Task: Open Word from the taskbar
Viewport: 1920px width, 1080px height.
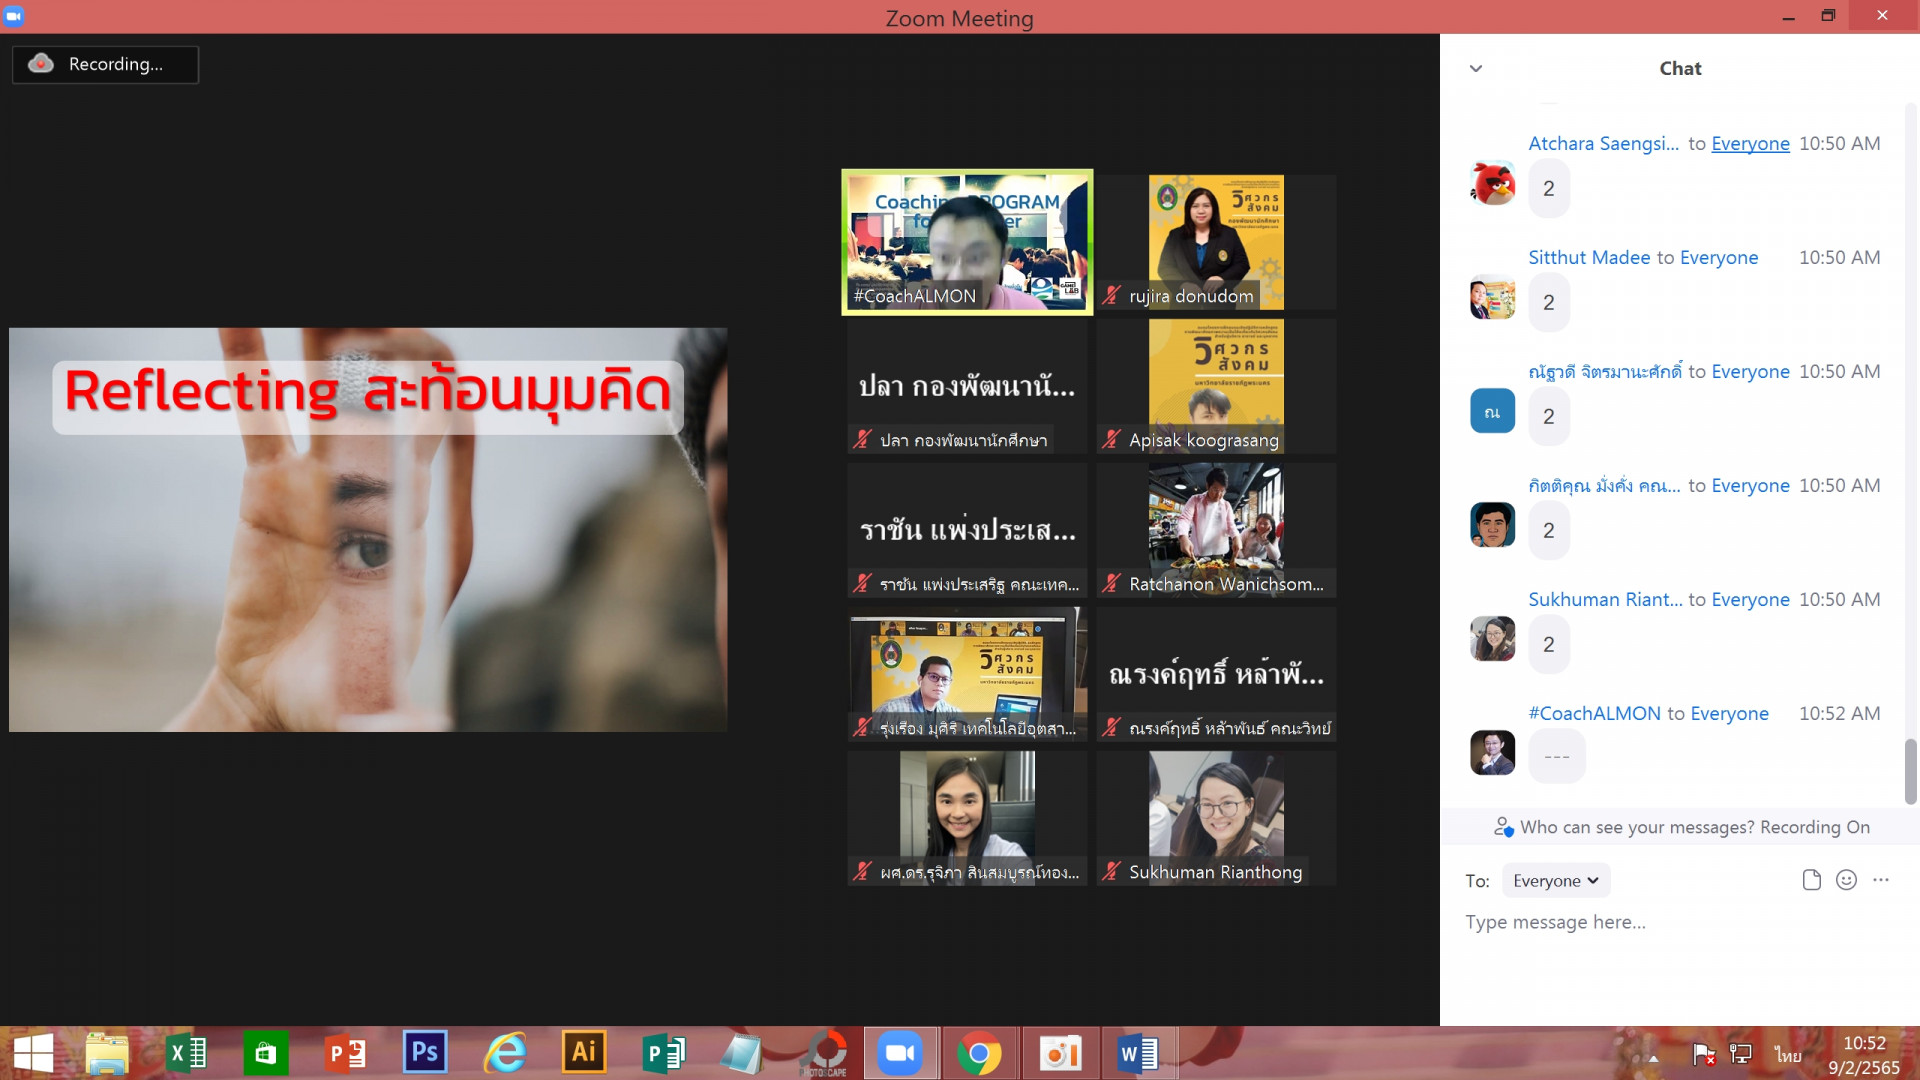Action: coord(1138,1053)
